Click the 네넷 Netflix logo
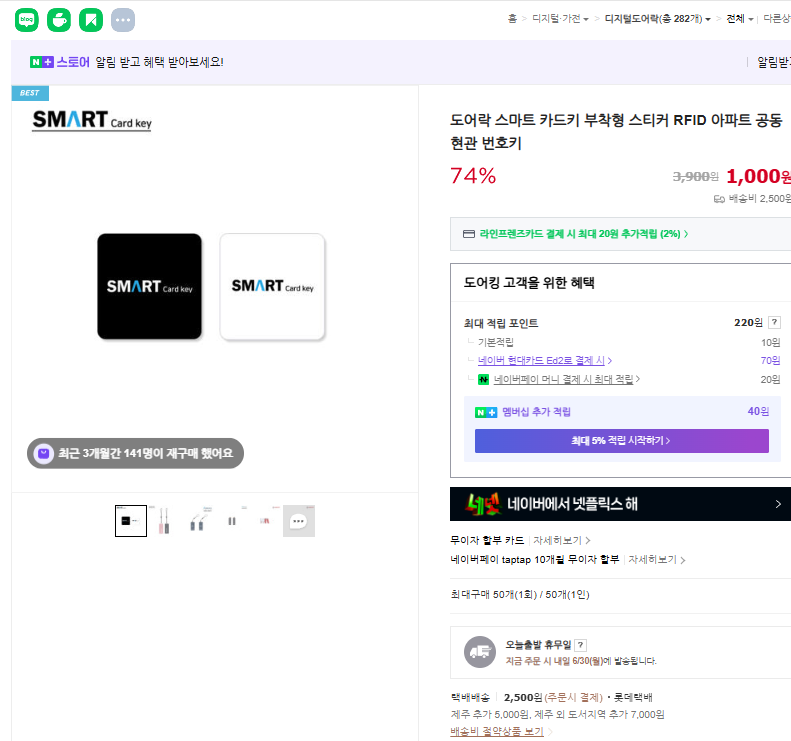 pyautogui.click(x=483, y=504)
